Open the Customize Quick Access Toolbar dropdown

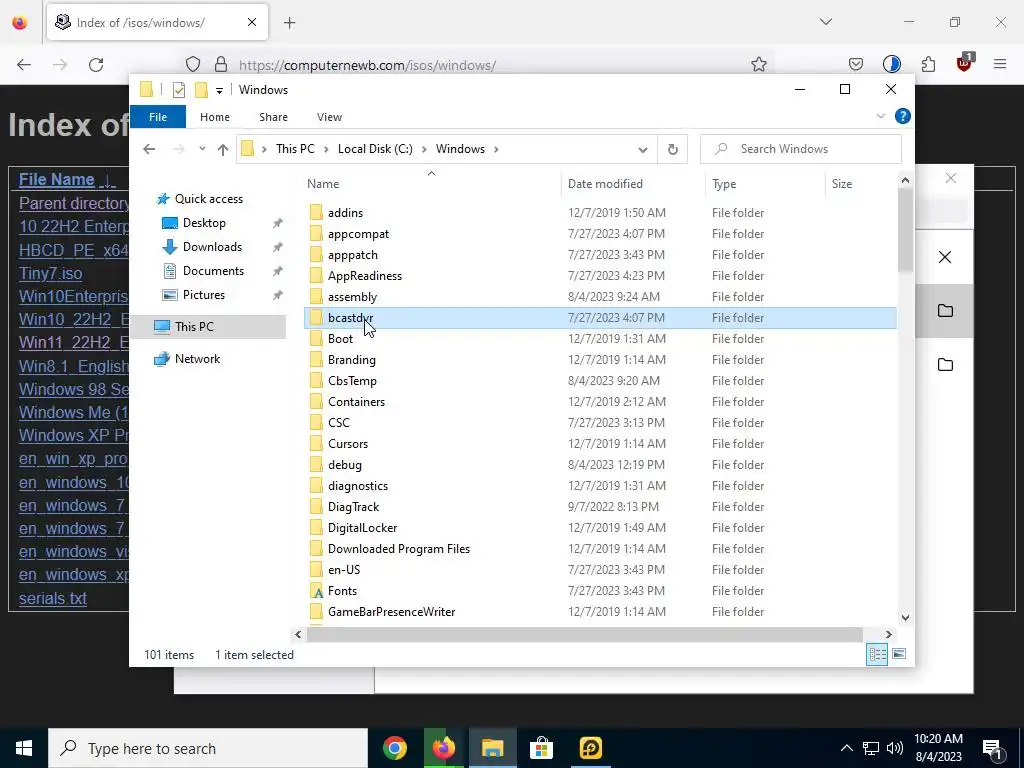[x=219, y=91]
